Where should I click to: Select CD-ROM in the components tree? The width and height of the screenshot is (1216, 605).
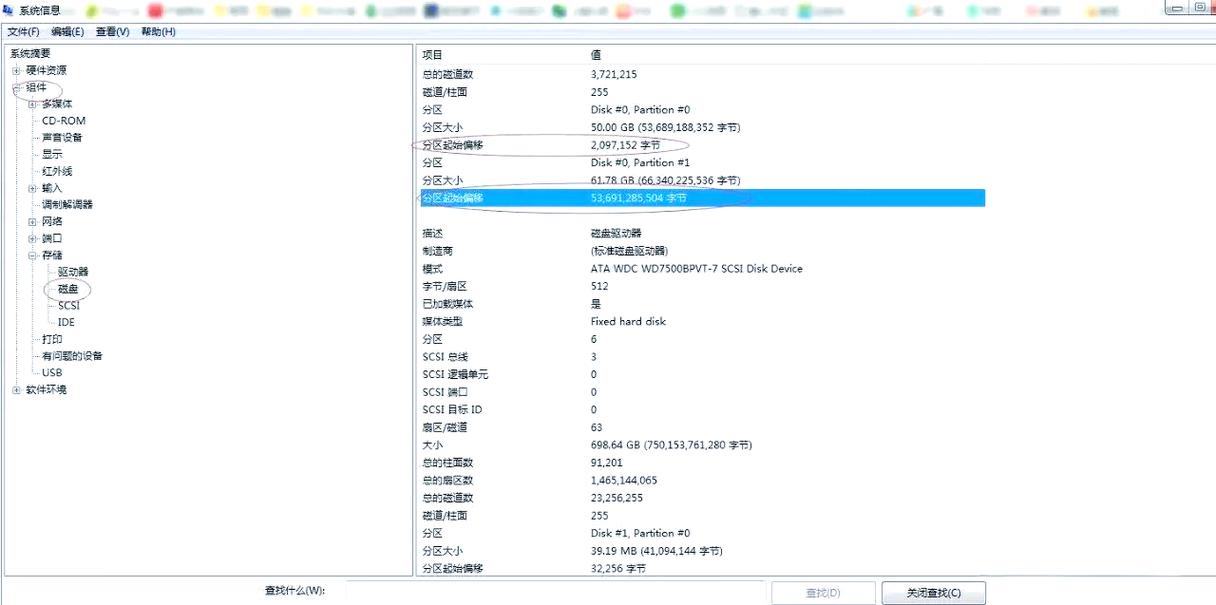[63, 120]
